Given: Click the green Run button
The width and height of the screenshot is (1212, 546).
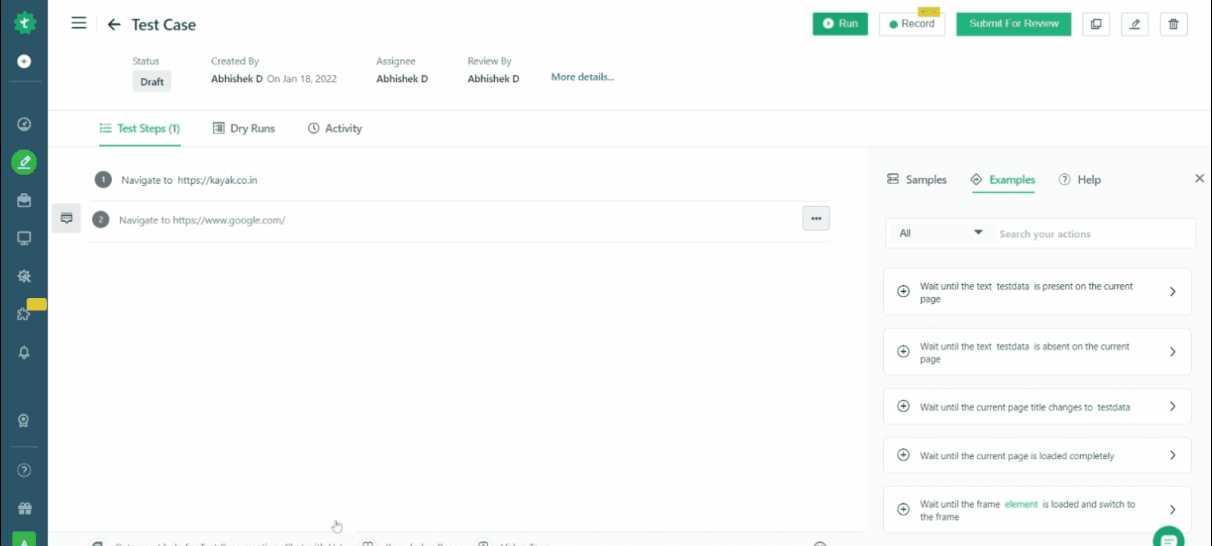Looking at the screenshot, I should click(840, 24).
